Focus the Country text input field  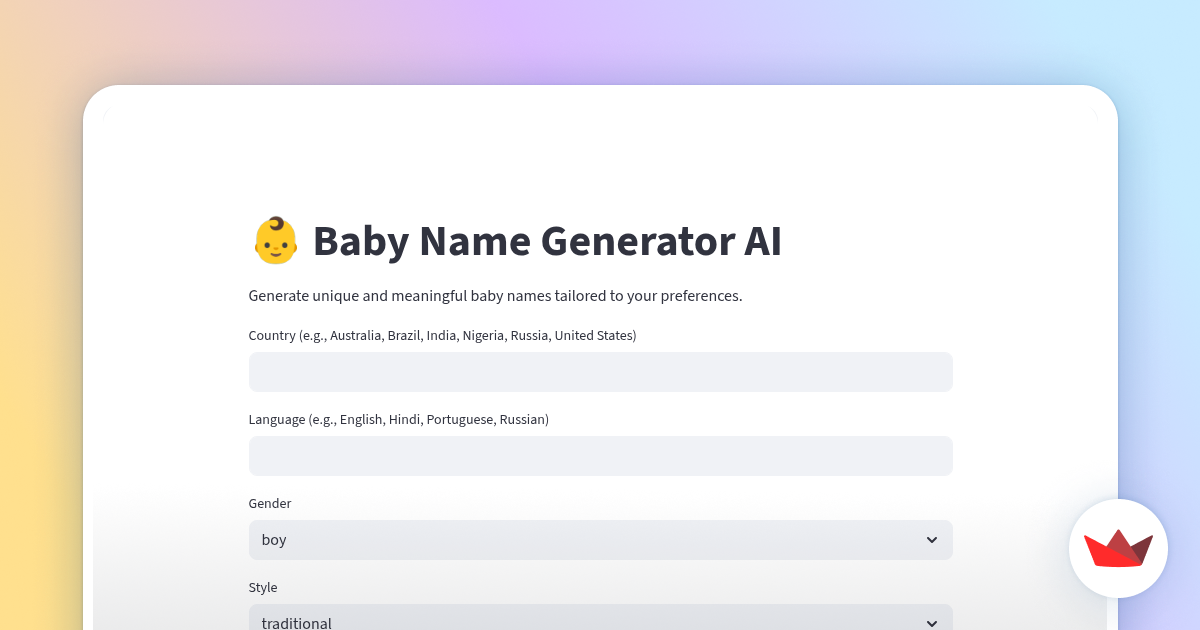[x=600, y=372]
